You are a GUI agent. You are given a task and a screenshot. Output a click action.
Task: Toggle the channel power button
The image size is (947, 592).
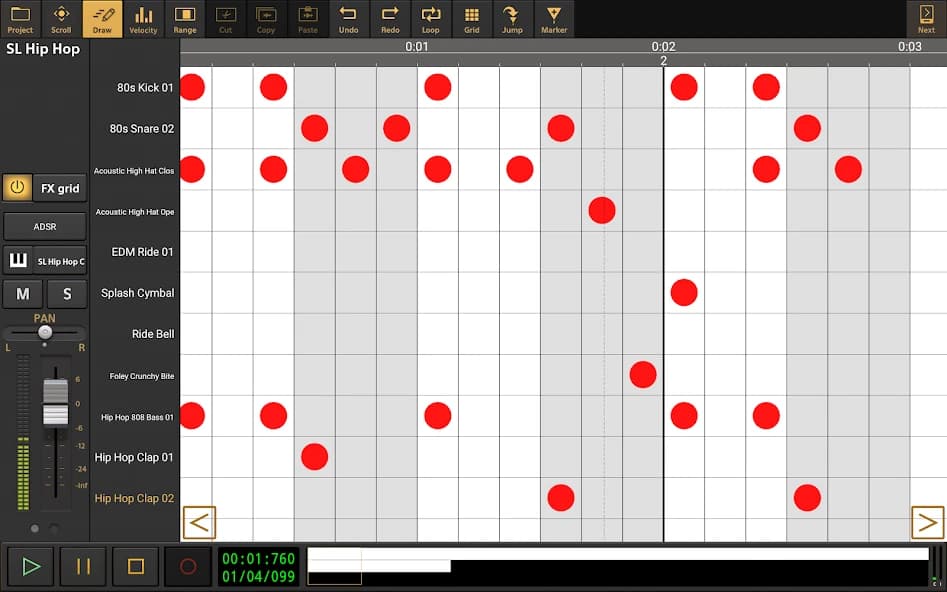point(16,187)
